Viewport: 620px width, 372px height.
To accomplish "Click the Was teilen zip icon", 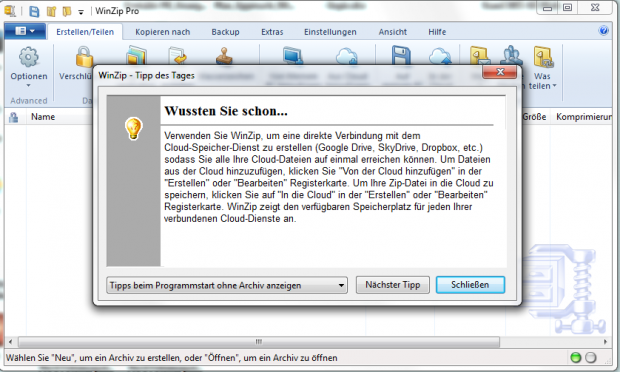I will 543,57.
